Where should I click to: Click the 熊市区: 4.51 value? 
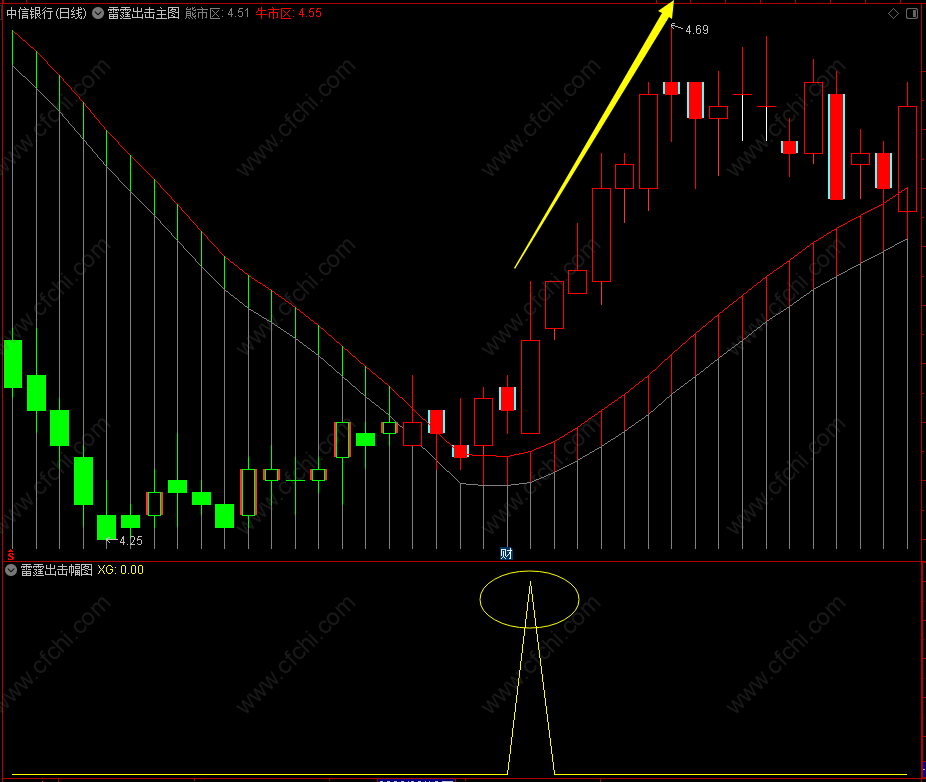(217, 13)
